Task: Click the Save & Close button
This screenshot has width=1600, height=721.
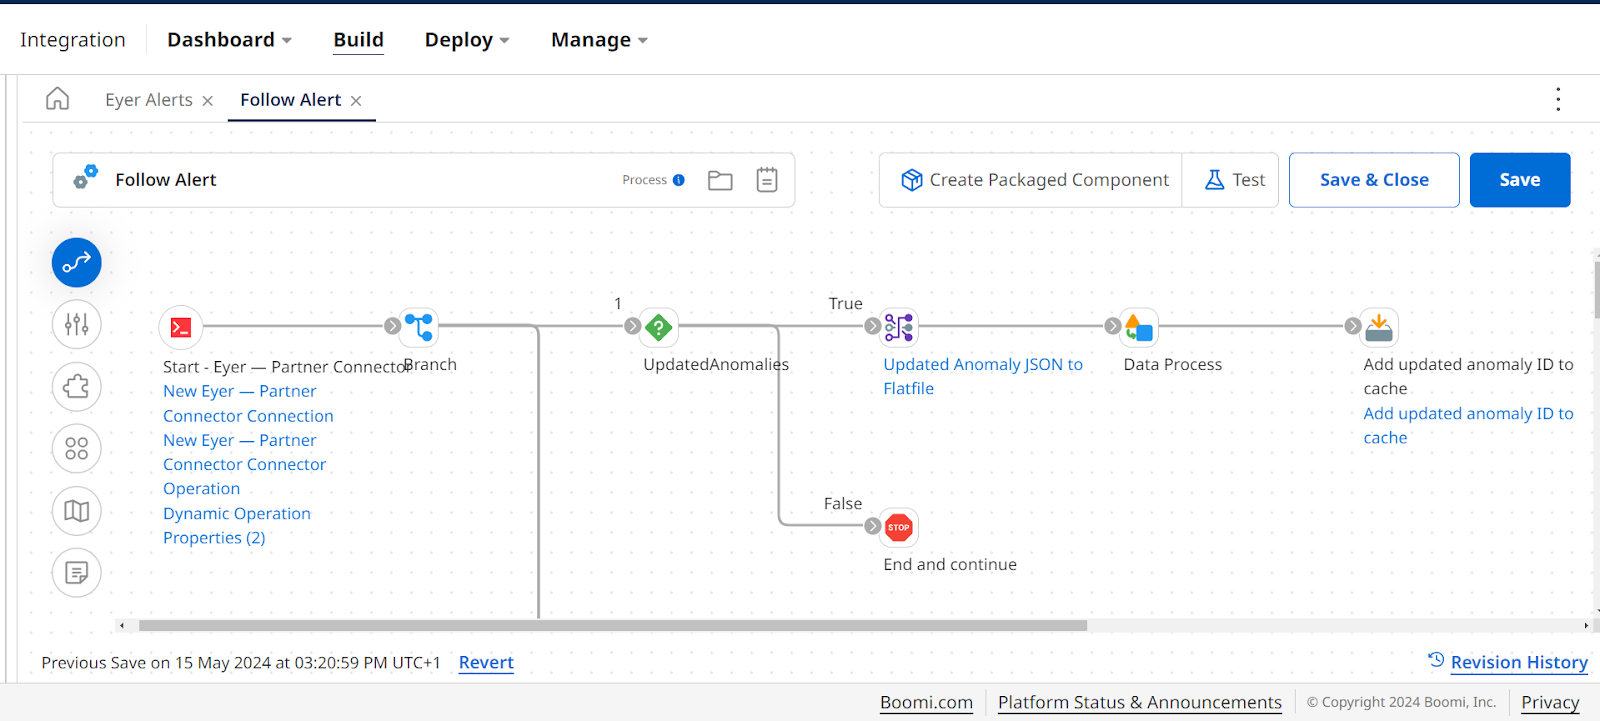Action: point(1374,180)
